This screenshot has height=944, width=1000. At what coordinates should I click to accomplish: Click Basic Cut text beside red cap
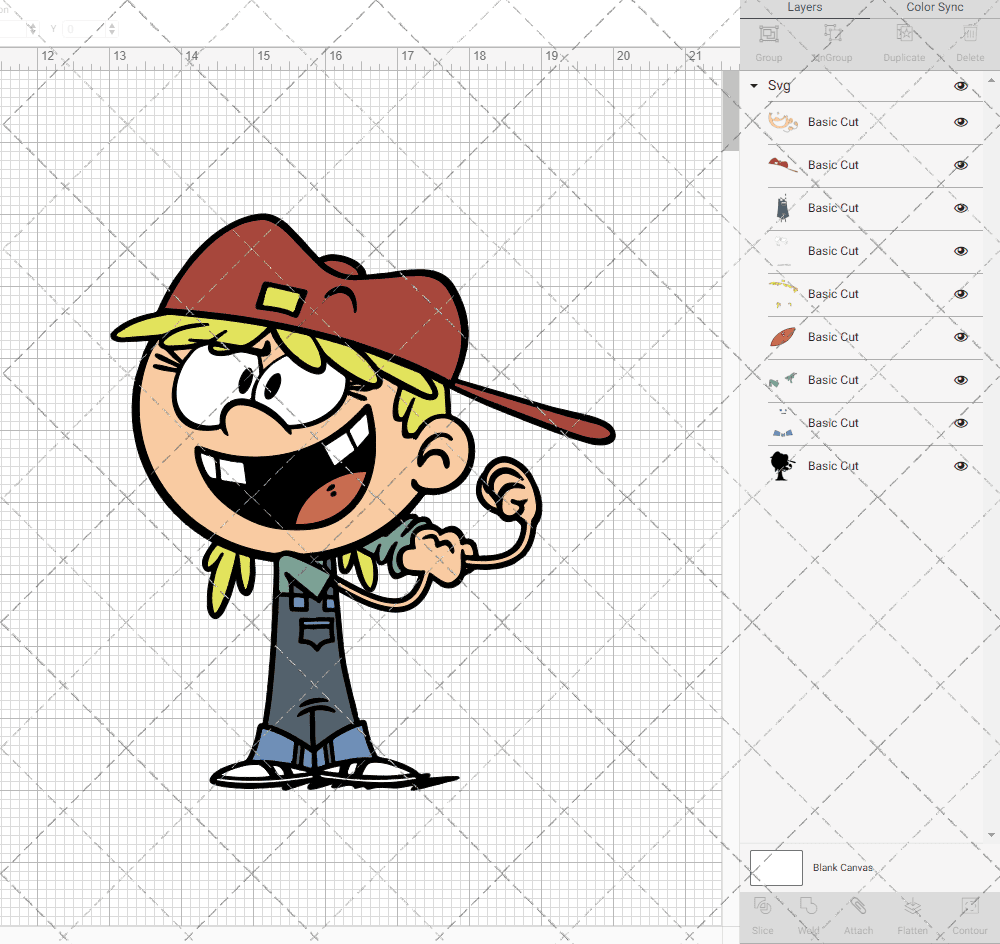pyautogui.click(x=833, y=165)
